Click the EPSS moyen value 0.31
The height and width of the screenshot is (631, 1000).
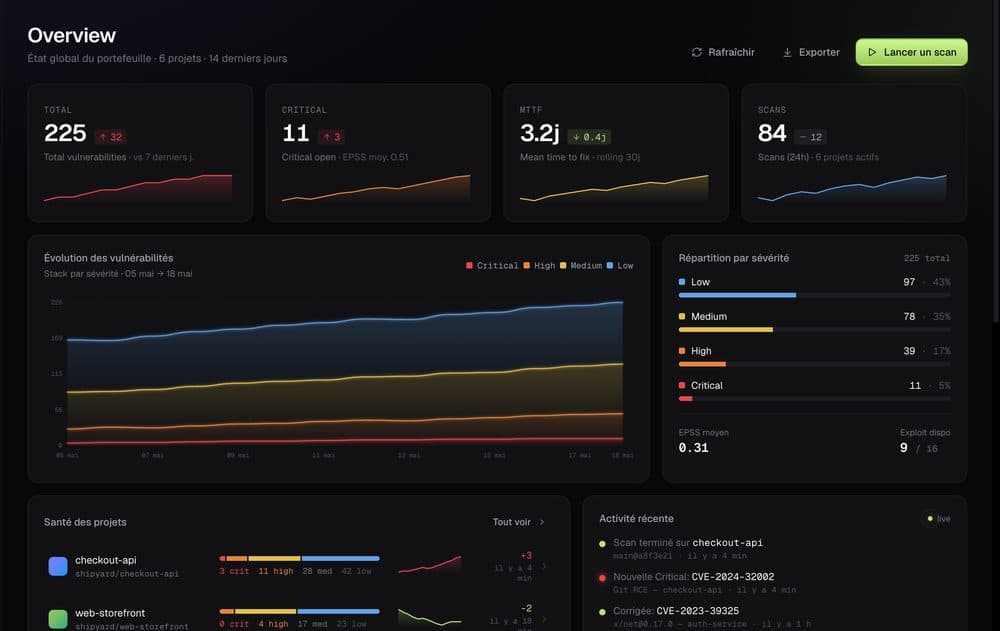point(693,448)
